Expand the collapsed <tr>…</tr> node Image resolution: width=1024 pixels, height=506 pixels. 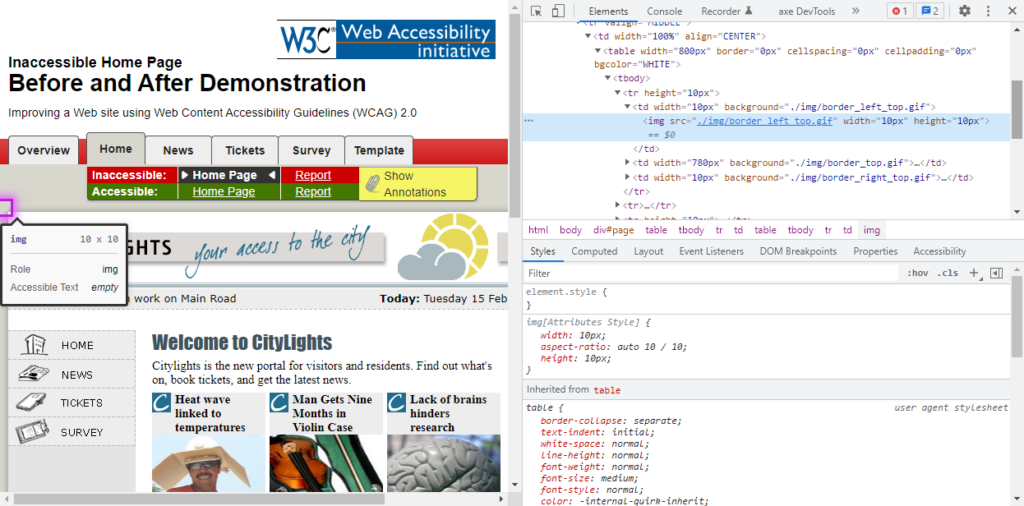[618, 205]
